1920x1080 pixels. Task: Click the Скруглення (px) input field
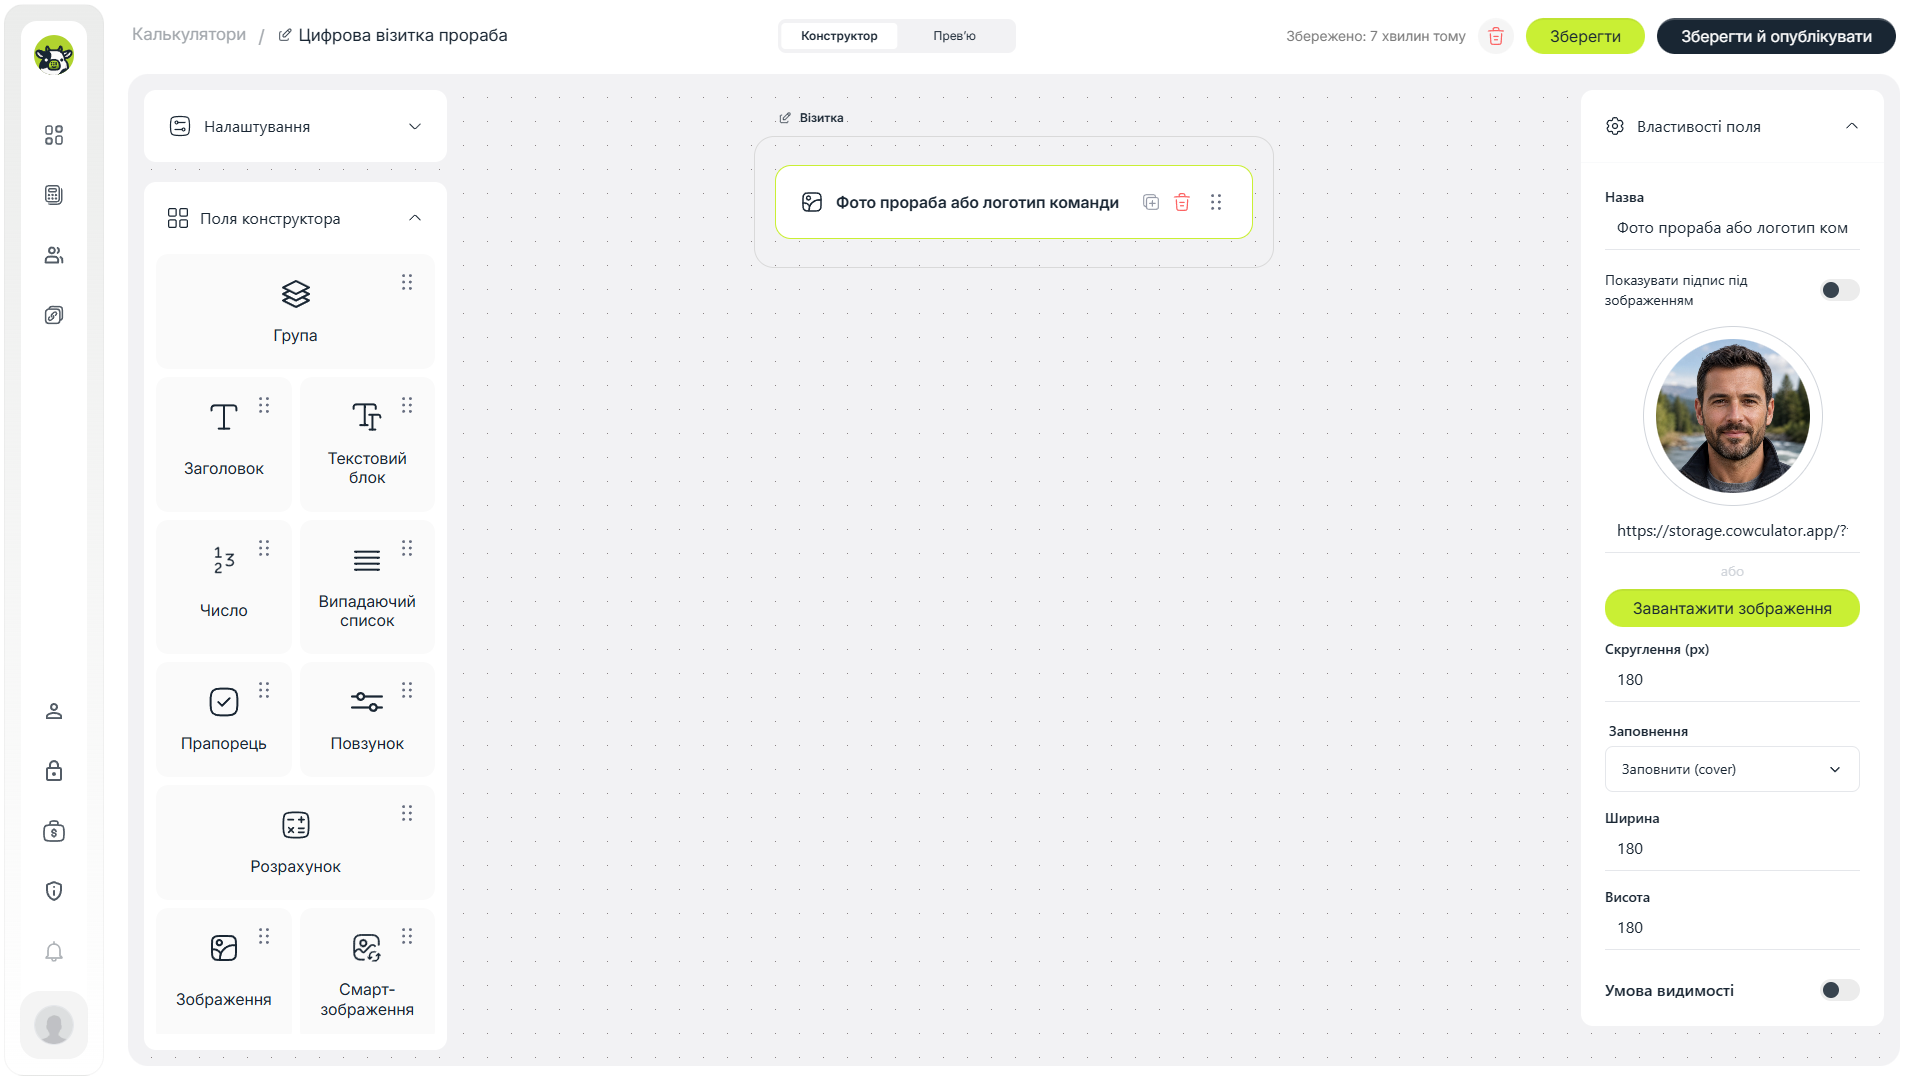tap(1732, 680)
